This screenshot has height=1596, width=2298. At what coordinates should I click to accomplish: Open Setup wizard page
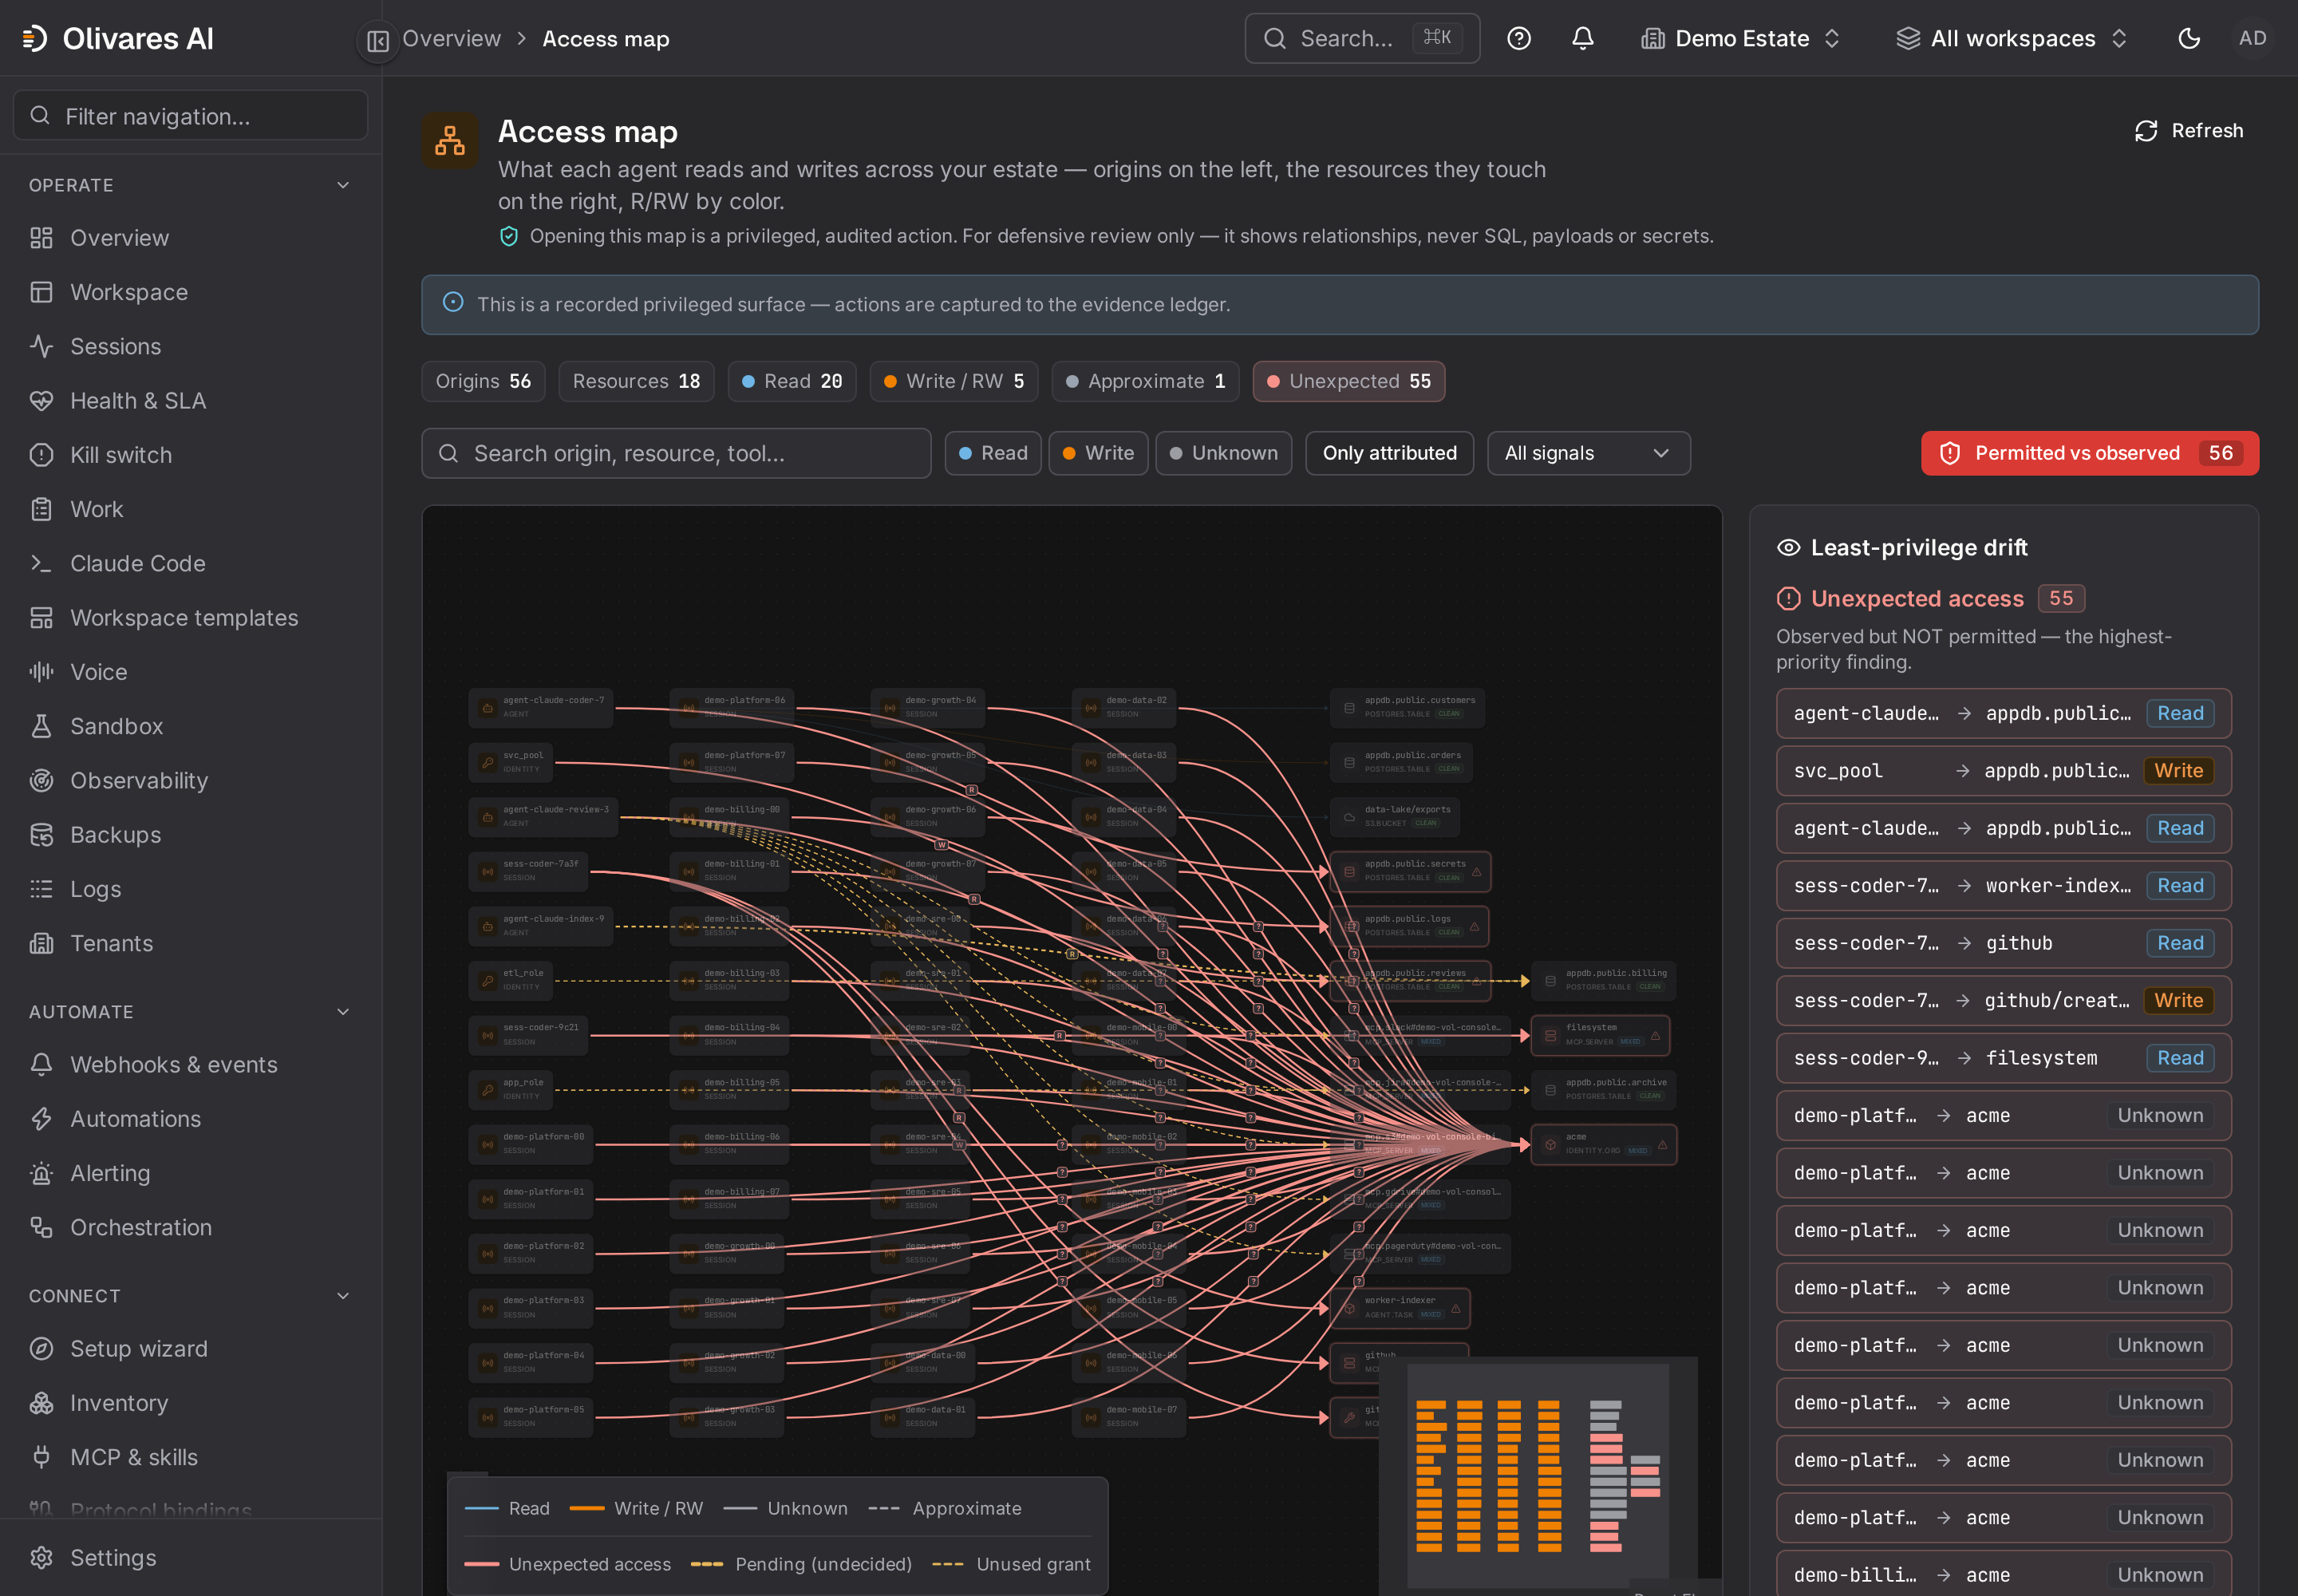pyautogui.click(x=190, y=1348)
